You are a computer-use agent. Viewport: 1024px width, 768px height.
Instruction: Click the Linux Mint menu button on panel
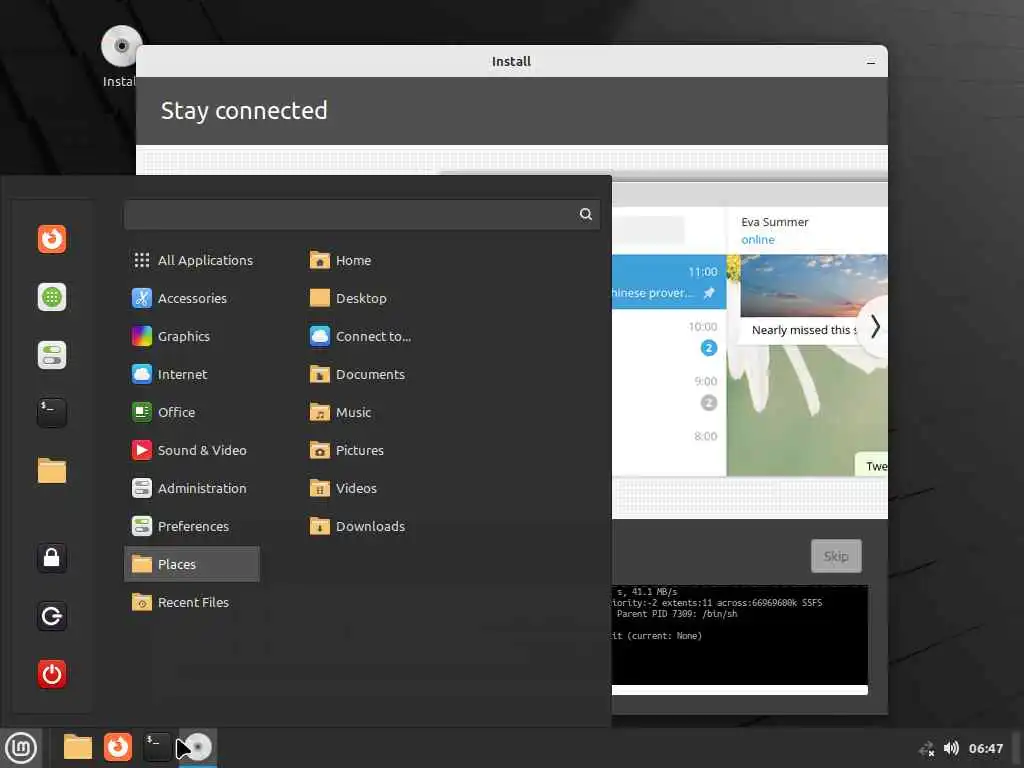click(x=21, y=748)
